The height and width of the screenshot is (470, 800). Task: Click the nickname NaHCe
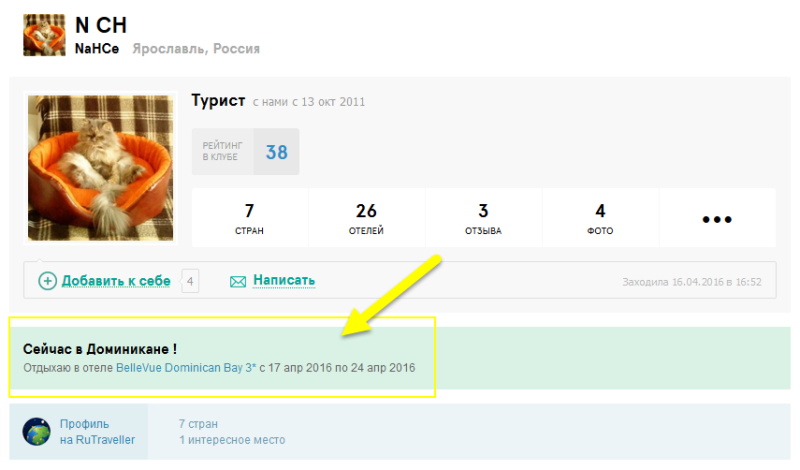tap(97, 48)
